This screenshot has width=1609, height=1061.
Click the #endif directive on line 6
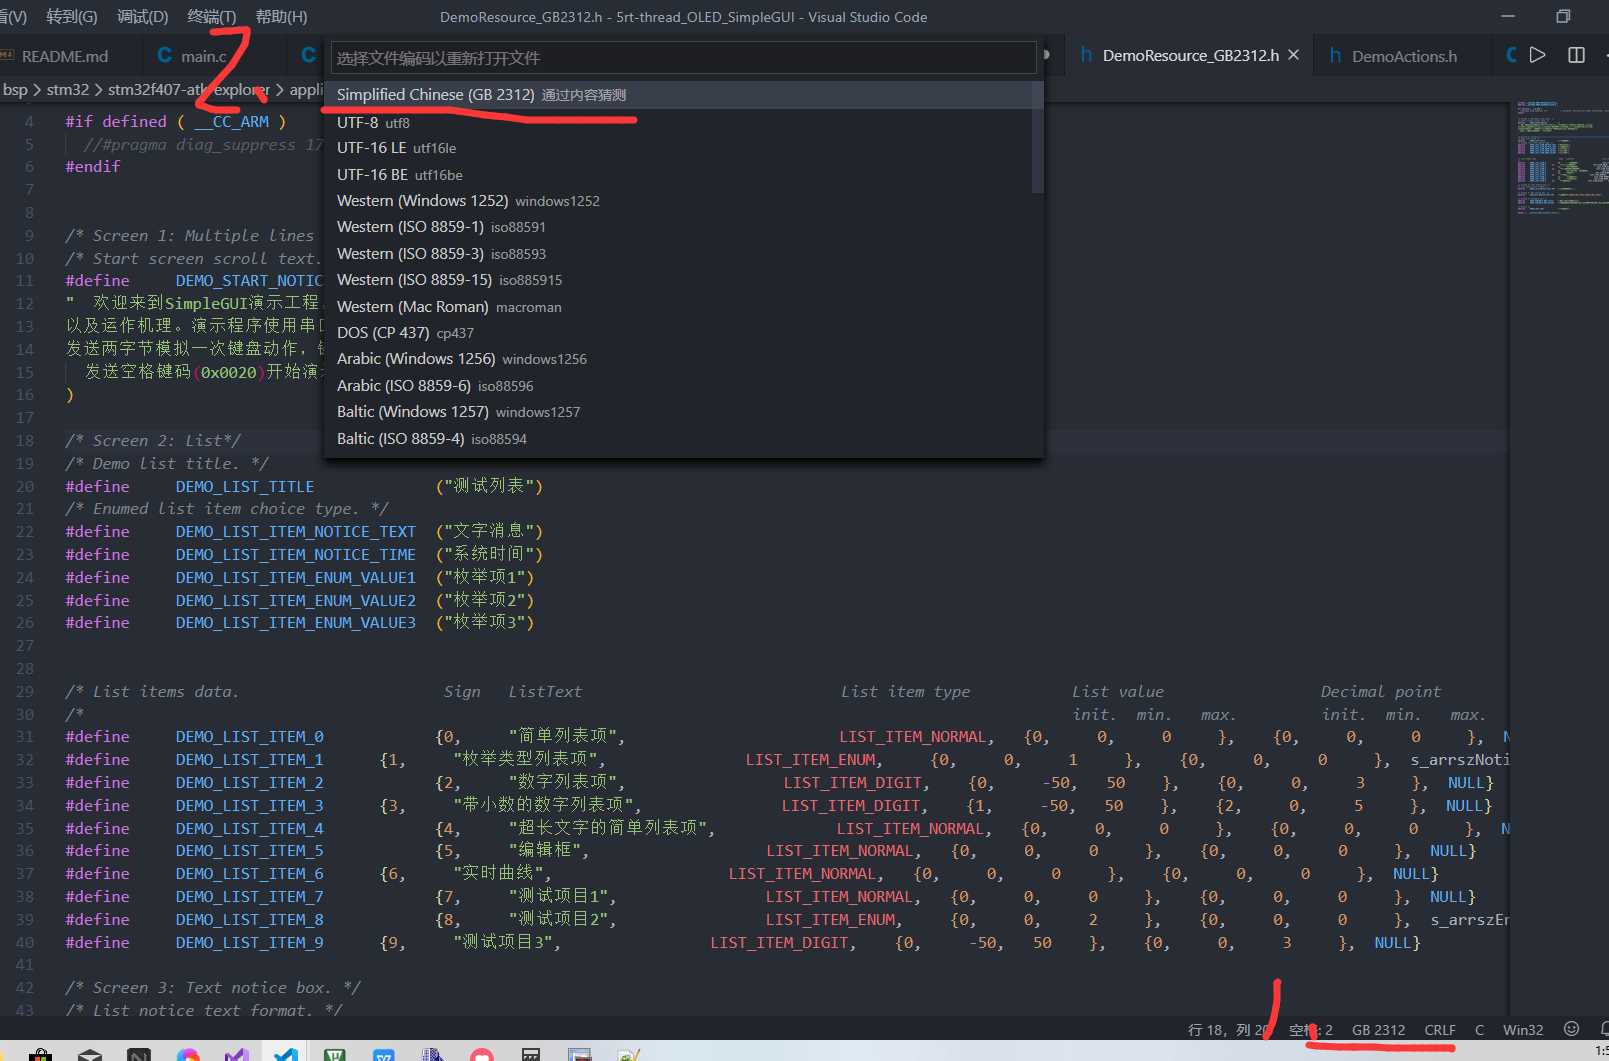93,167
